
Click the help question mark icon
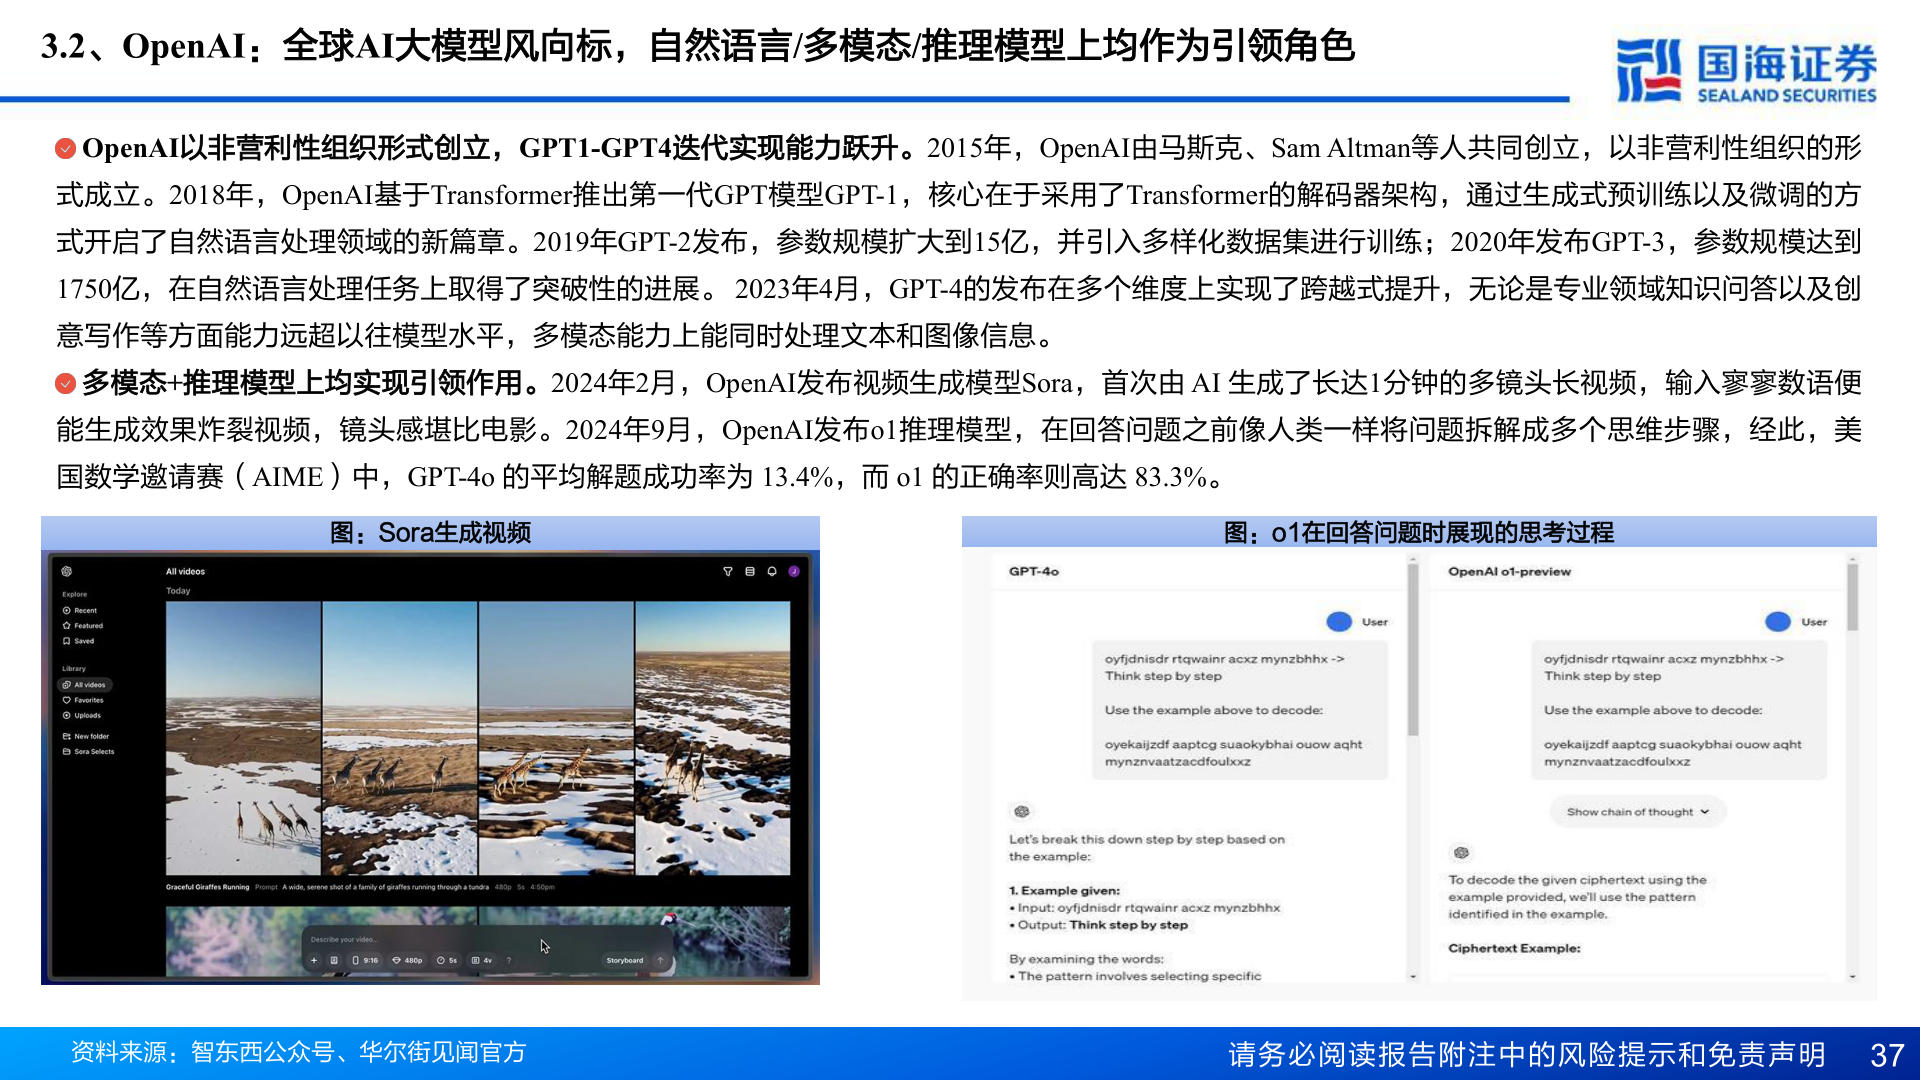pyautogui.click(x=509, y=960)
